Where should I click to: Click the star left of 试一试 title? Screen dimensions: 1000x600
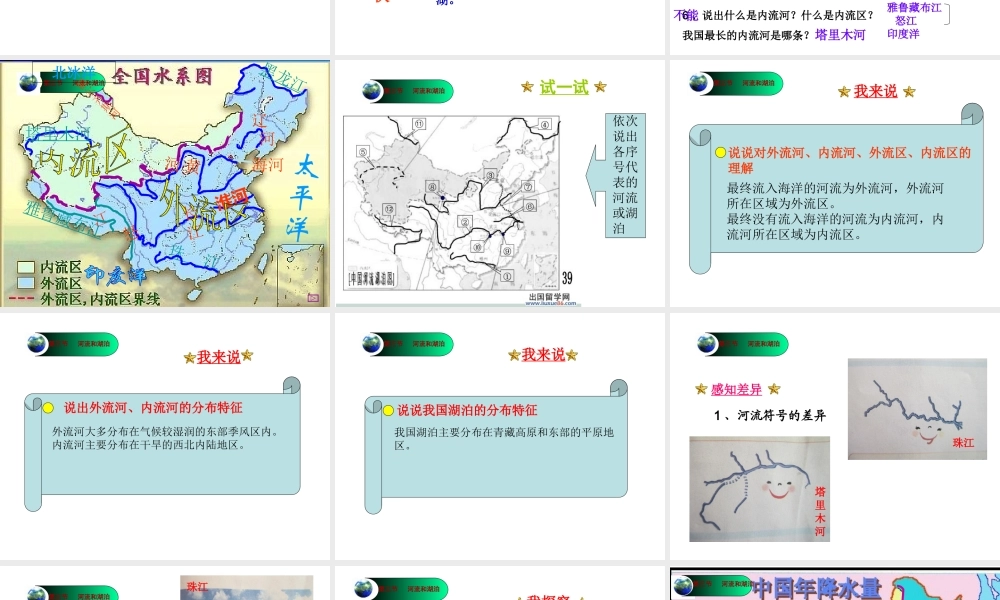coord(527,87)
